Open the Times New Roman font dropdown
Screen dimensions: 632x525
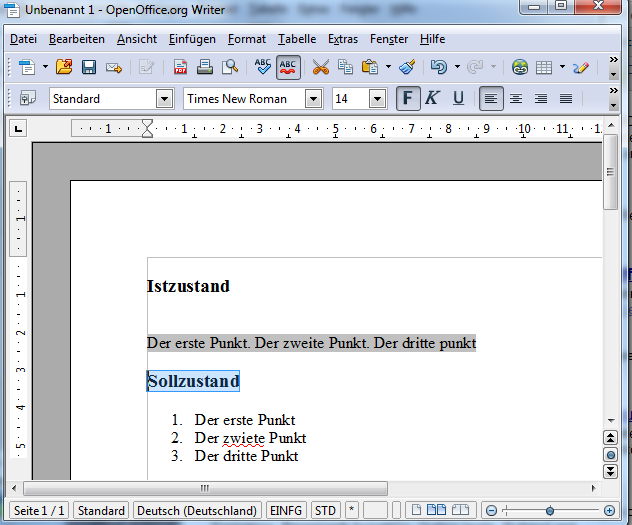tap(313, 98)
